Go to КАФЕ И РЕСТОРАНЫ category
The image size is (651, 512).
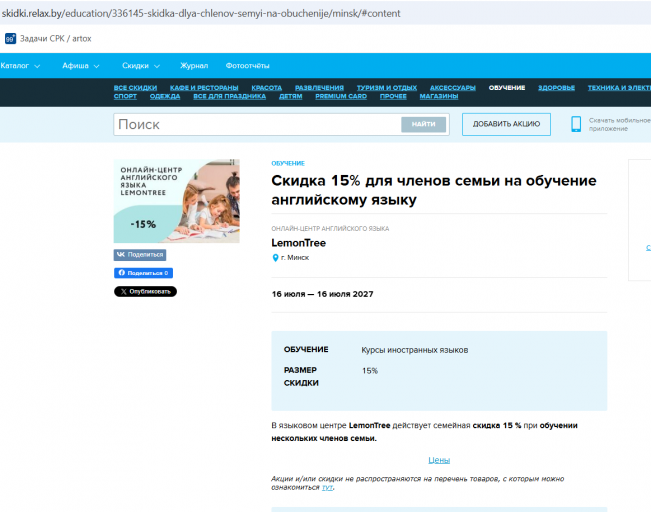point(204,88)
